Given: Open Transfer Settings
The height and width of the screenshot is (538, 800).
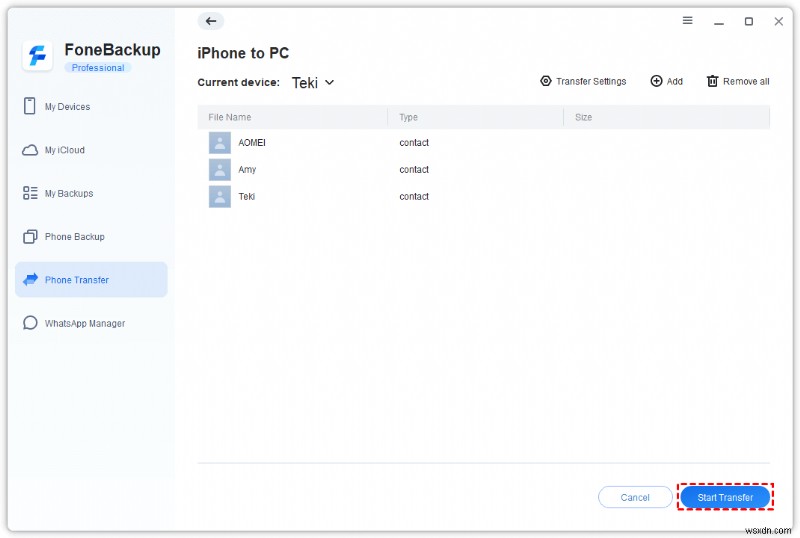Looking at the screenshot, I should (x=583, y=81).
